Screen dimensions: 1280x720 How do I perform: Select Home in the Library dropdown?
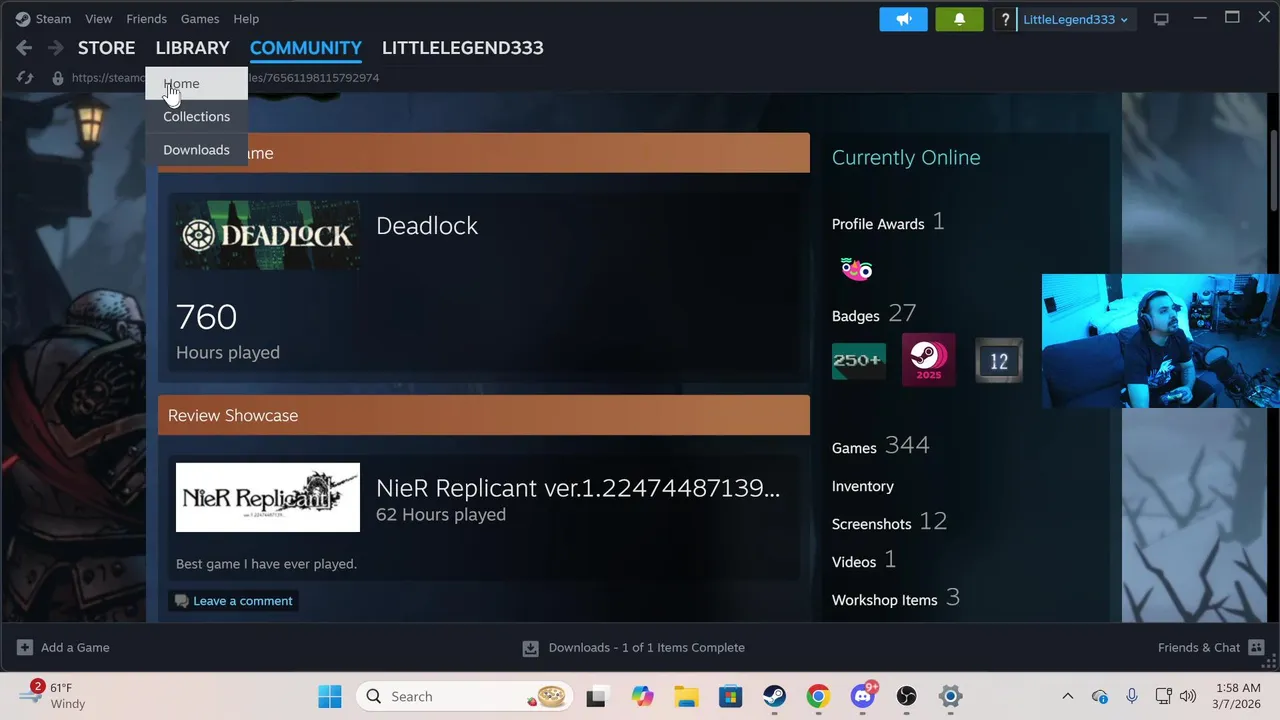click(x=196, y=84)
